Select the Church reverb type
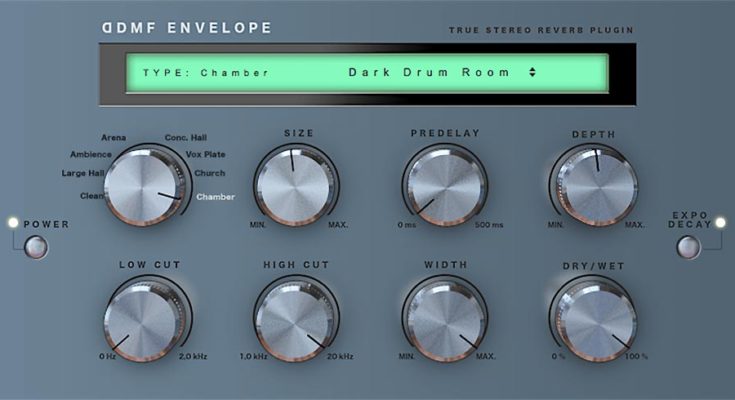The height and width of the screenshot is (400, 735). [x=209, y=173]
